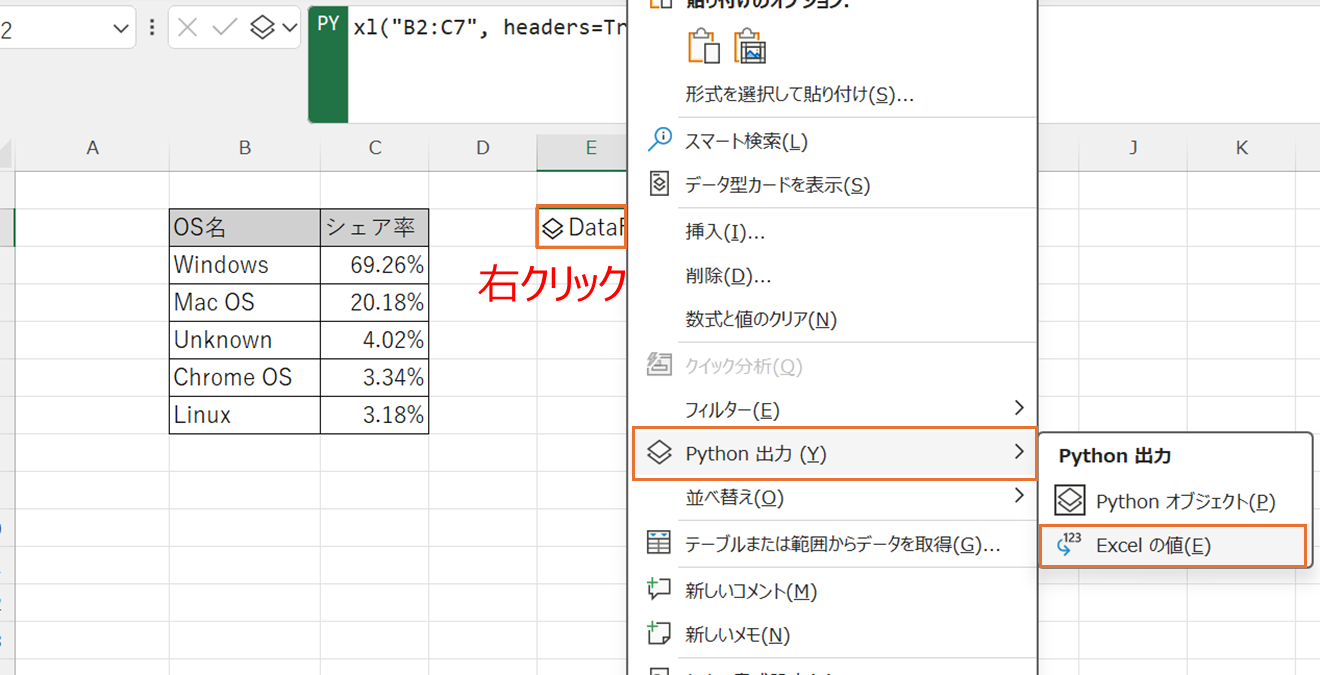This screenshot has height=675, width=1320.
Task: Click the テーブルまたは範囲からデータを取得 grid icon
Action: point(659,544)
